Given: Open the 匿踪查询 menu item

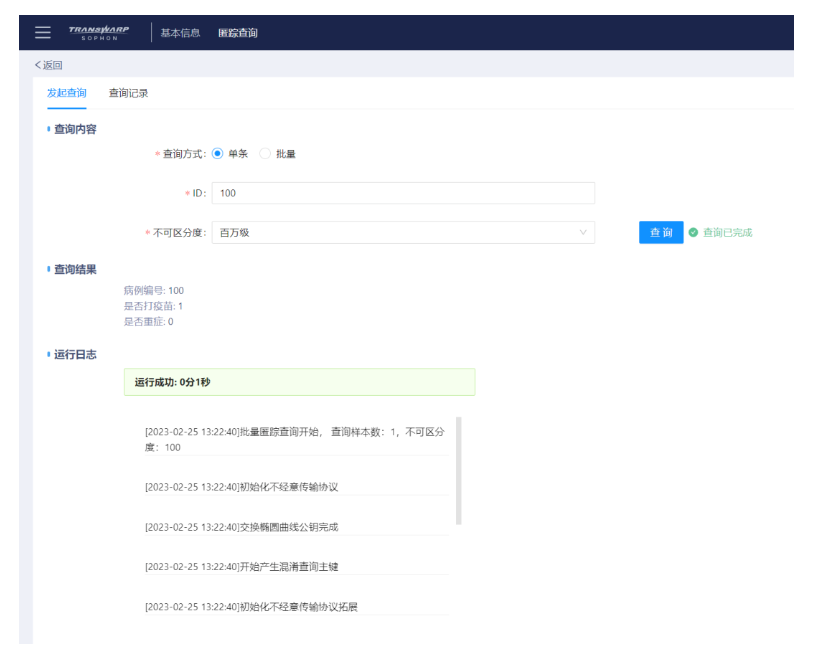Looking at the screenshot, I should (x=238, y=33).
